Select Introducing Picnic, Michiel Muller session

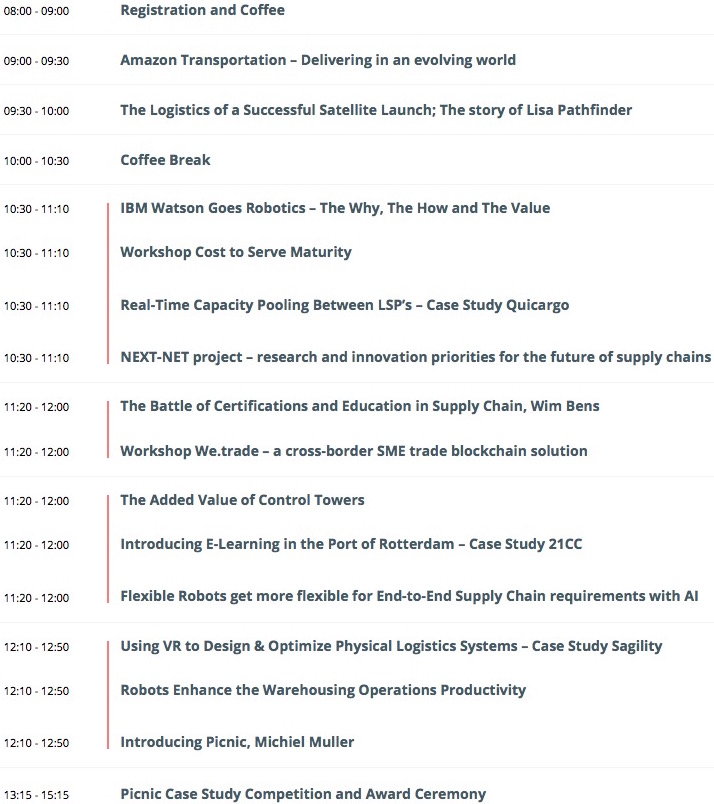click(237, 742)
